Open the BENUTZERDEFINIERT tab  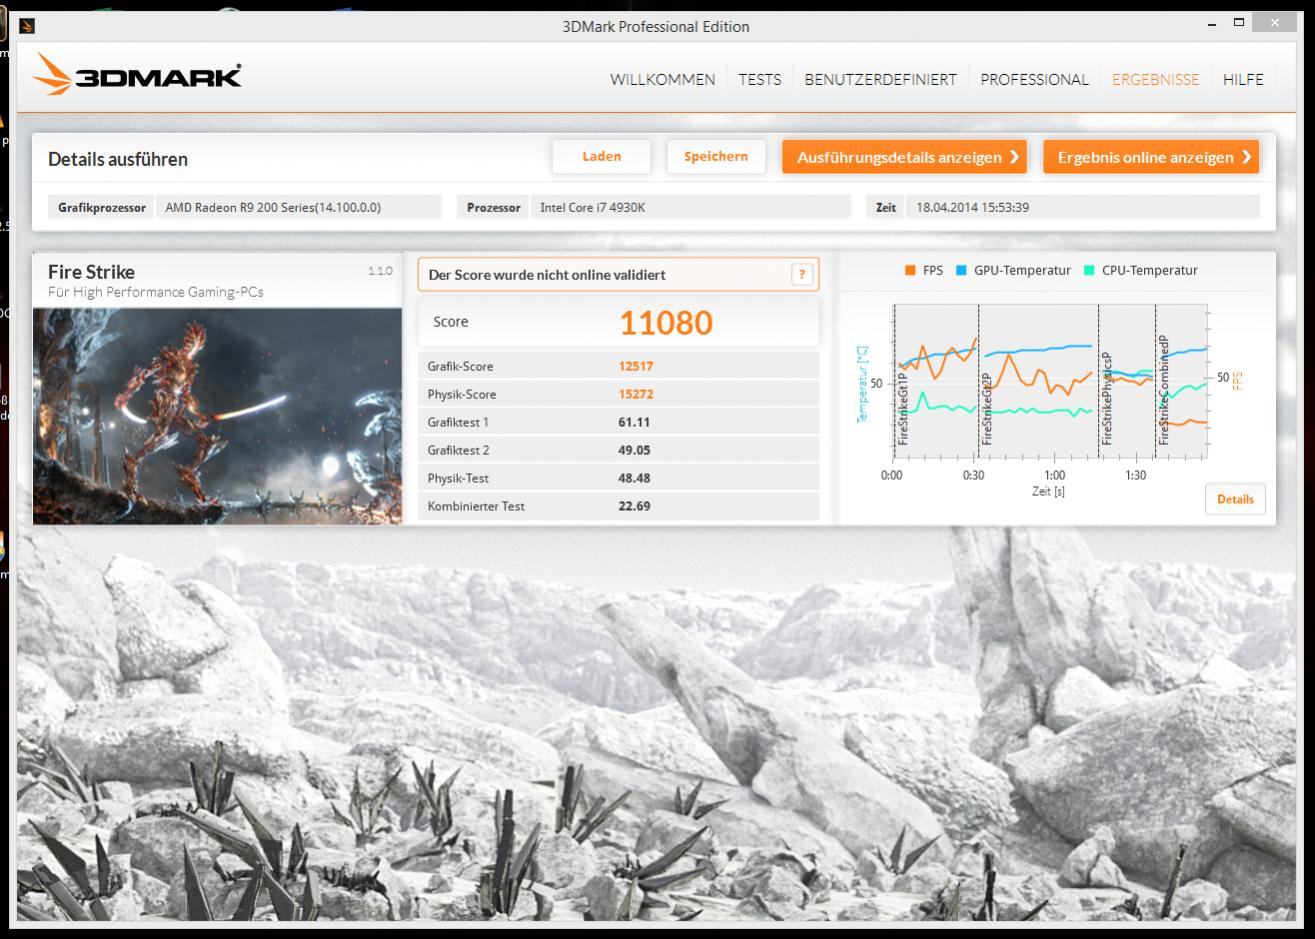click(880, 80)
